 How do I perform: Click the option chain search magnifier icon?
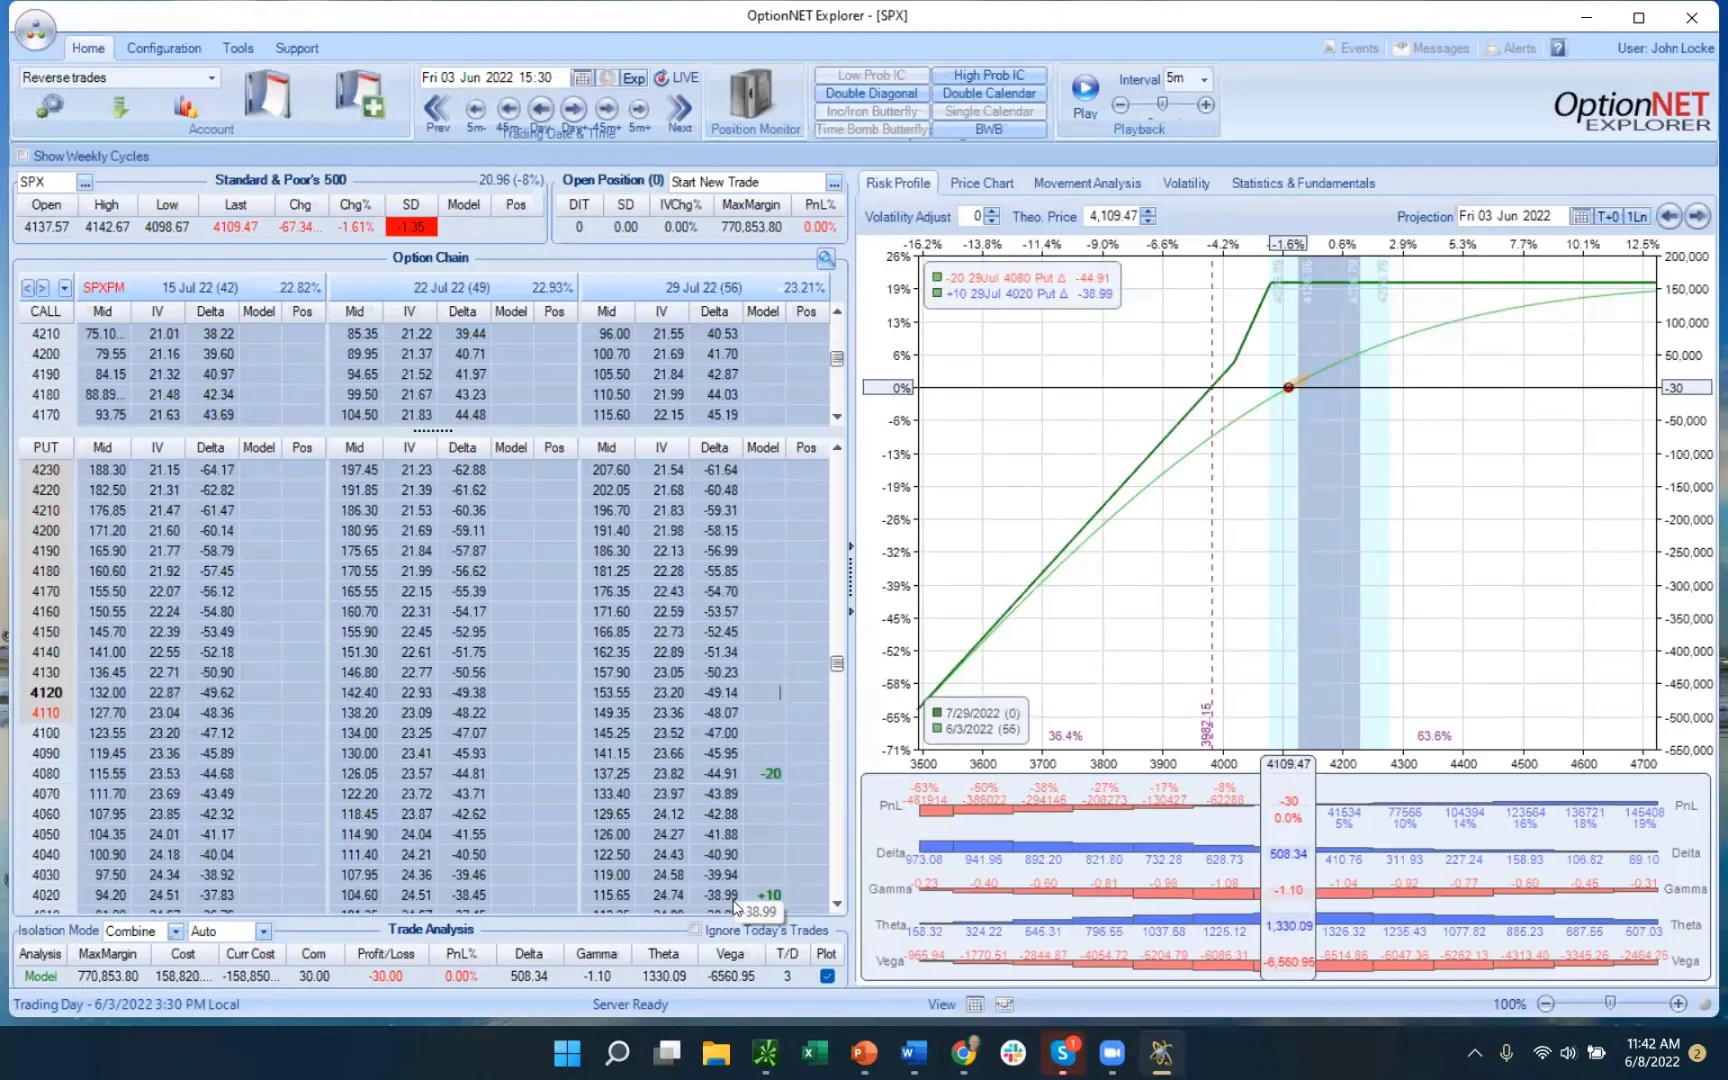pos(826,259)
